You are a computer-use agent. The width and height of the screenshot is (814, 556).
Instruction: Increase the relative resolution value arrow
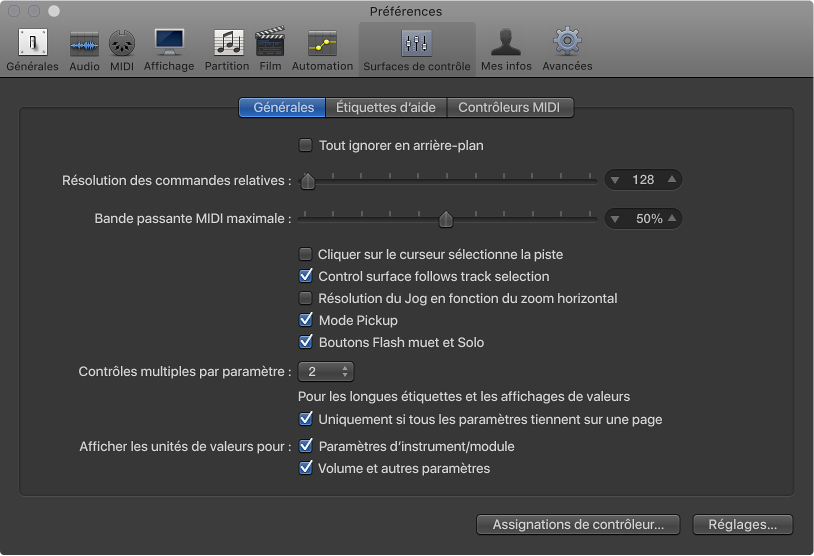pos(673,180)
